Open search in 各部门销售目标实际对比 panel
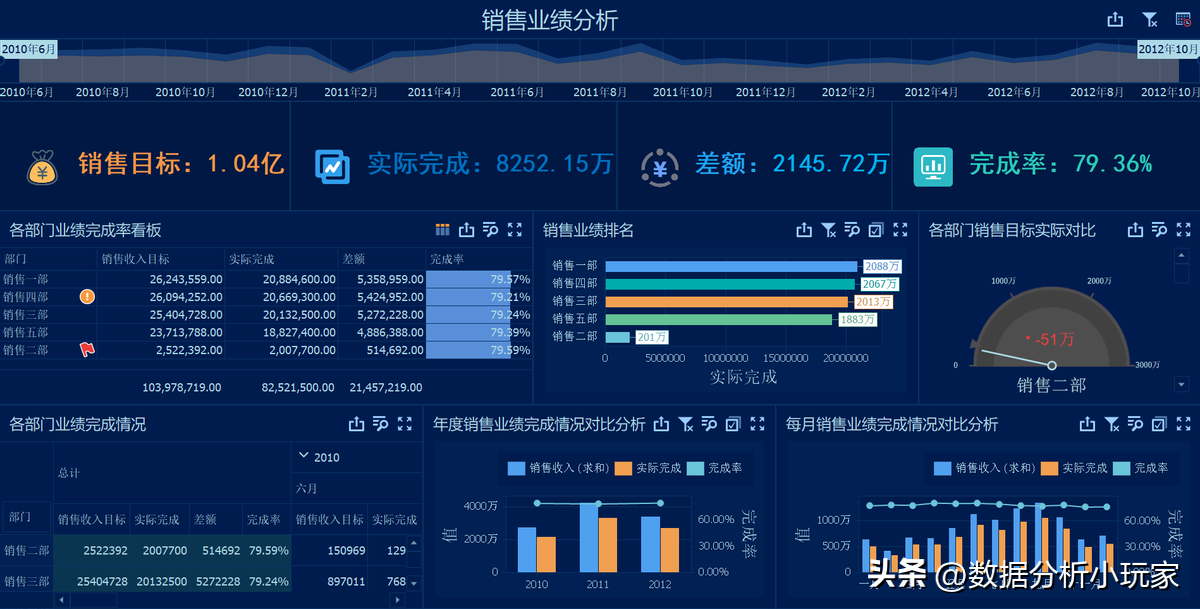This screenshot has width=1200, height=609. [x=1159, y=230]
